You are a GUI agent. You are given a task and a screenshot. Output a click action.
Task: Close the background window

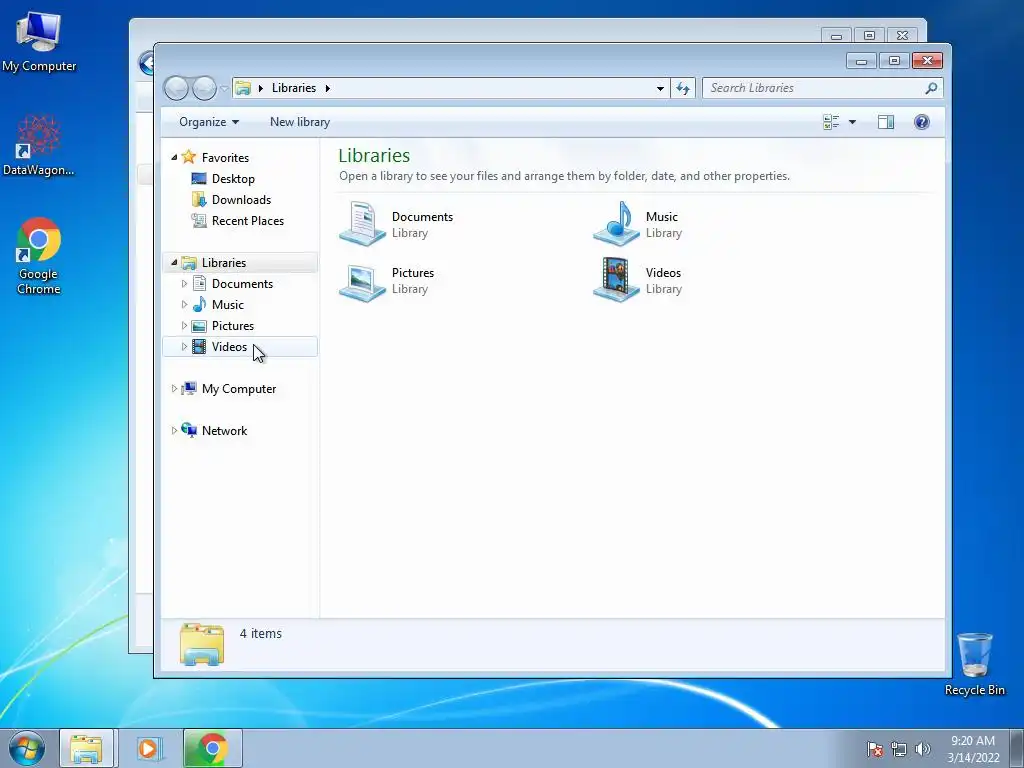(x=902, y=35)
